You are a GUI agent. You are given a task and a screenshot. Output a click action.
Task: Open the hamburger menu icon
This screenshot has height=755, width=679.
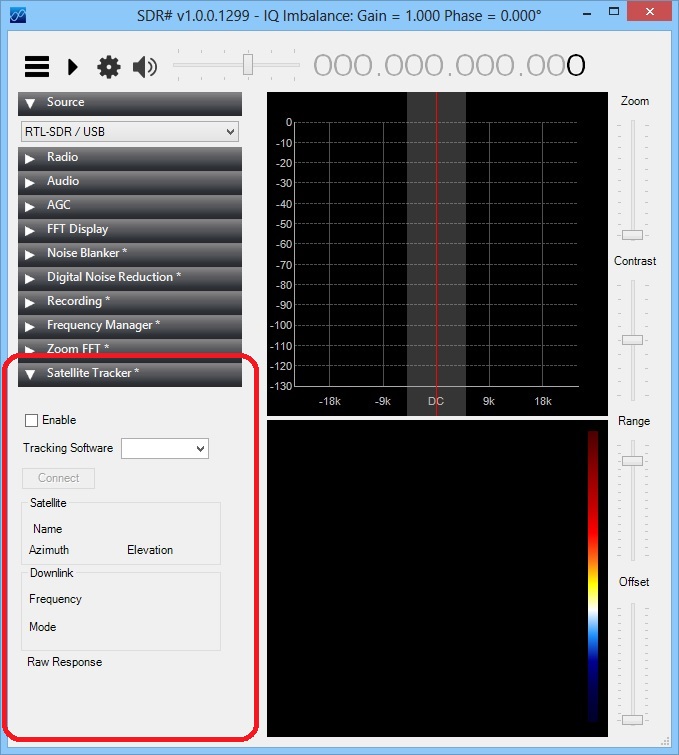37,66
